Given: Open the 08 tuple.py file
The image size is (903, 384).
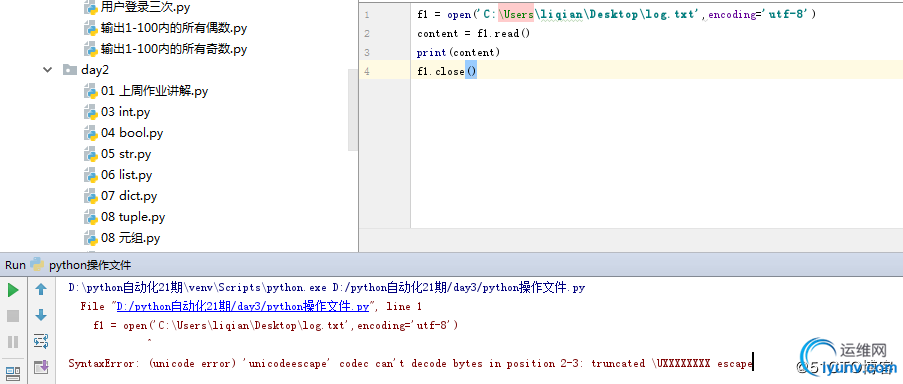Looking at the screenshot, I should [x=133, y=217].
